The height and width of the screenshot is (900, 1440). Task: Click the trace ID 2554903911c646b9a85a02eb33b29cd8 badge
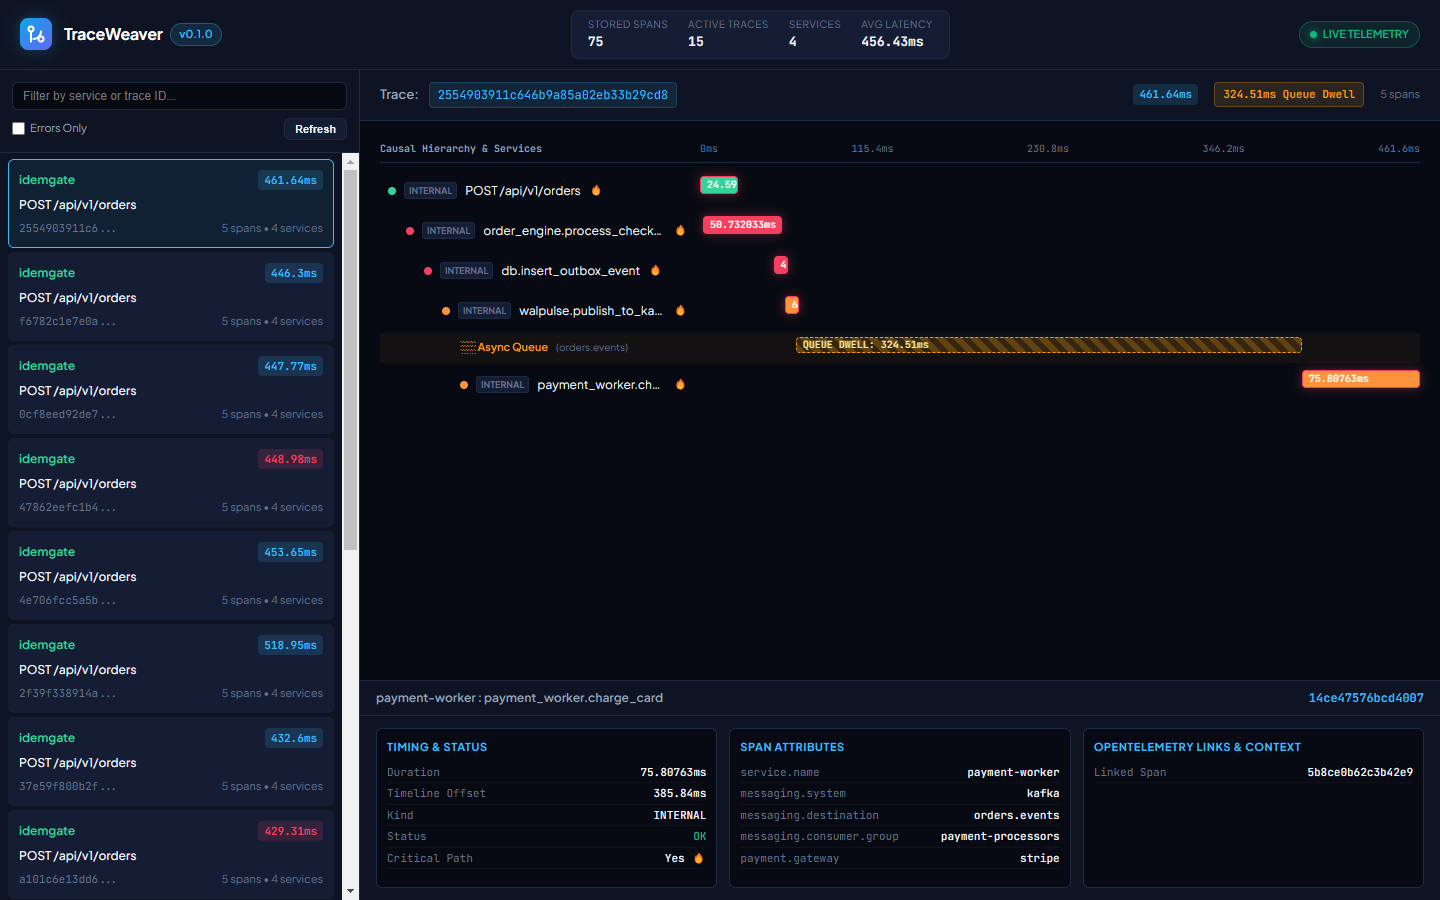coord(553,95)
